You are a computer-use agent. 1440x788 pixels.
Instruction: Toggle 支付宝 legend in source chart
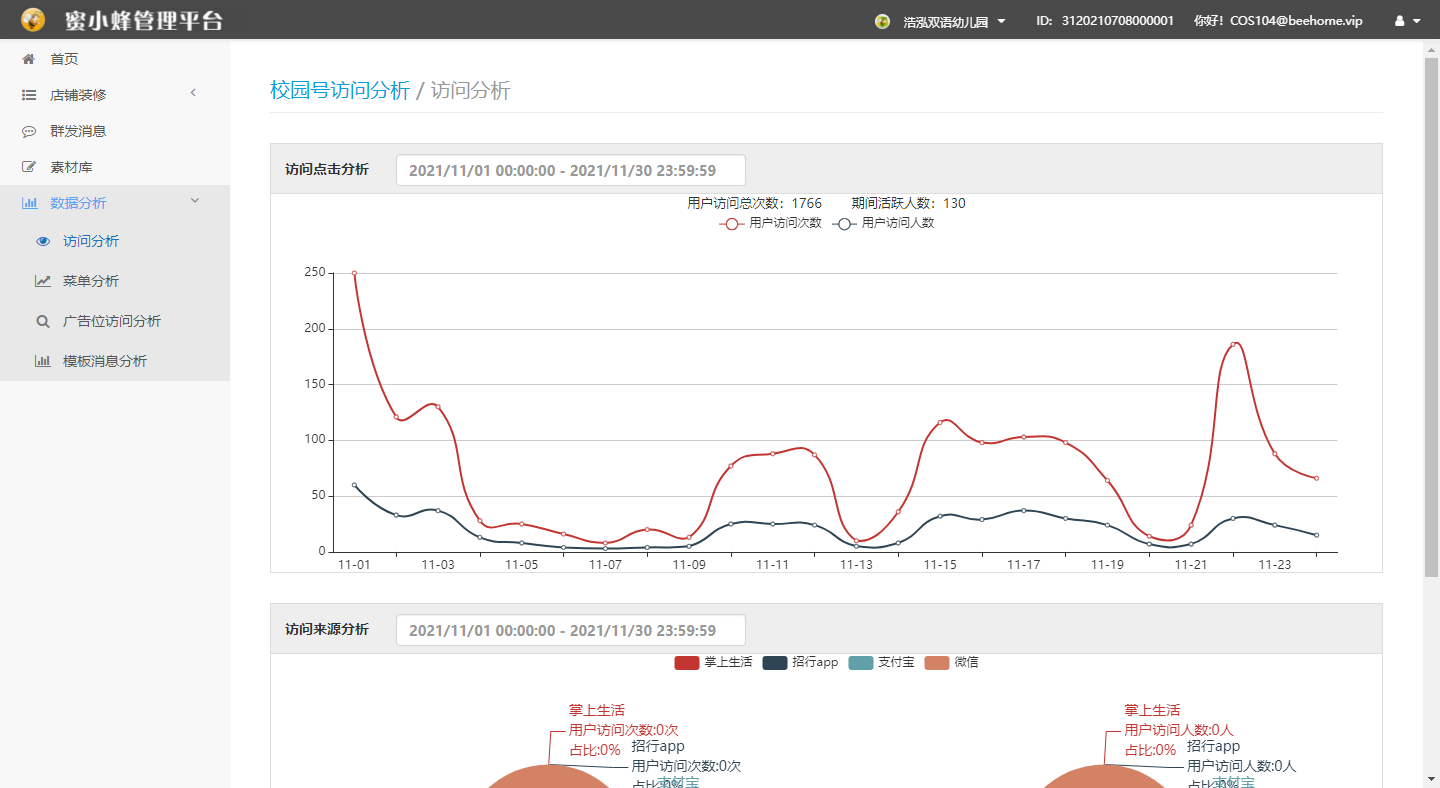(881, 662)
